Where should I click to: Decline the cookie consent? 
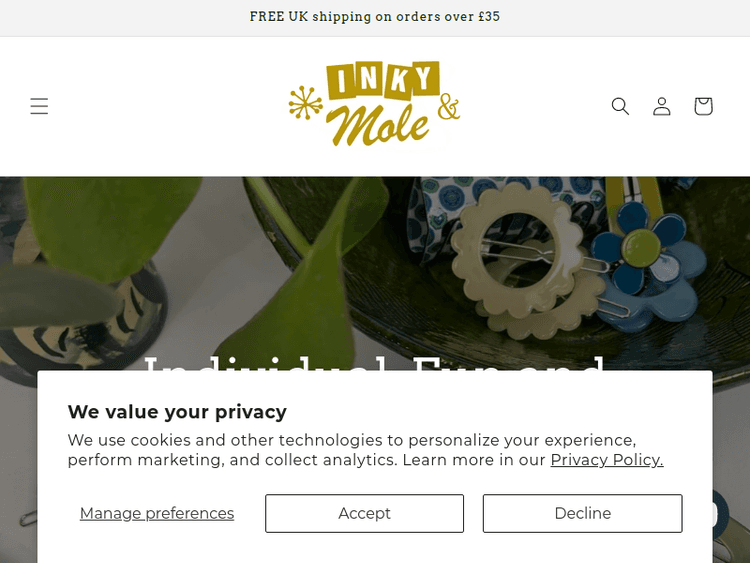[x=582, y=513]
